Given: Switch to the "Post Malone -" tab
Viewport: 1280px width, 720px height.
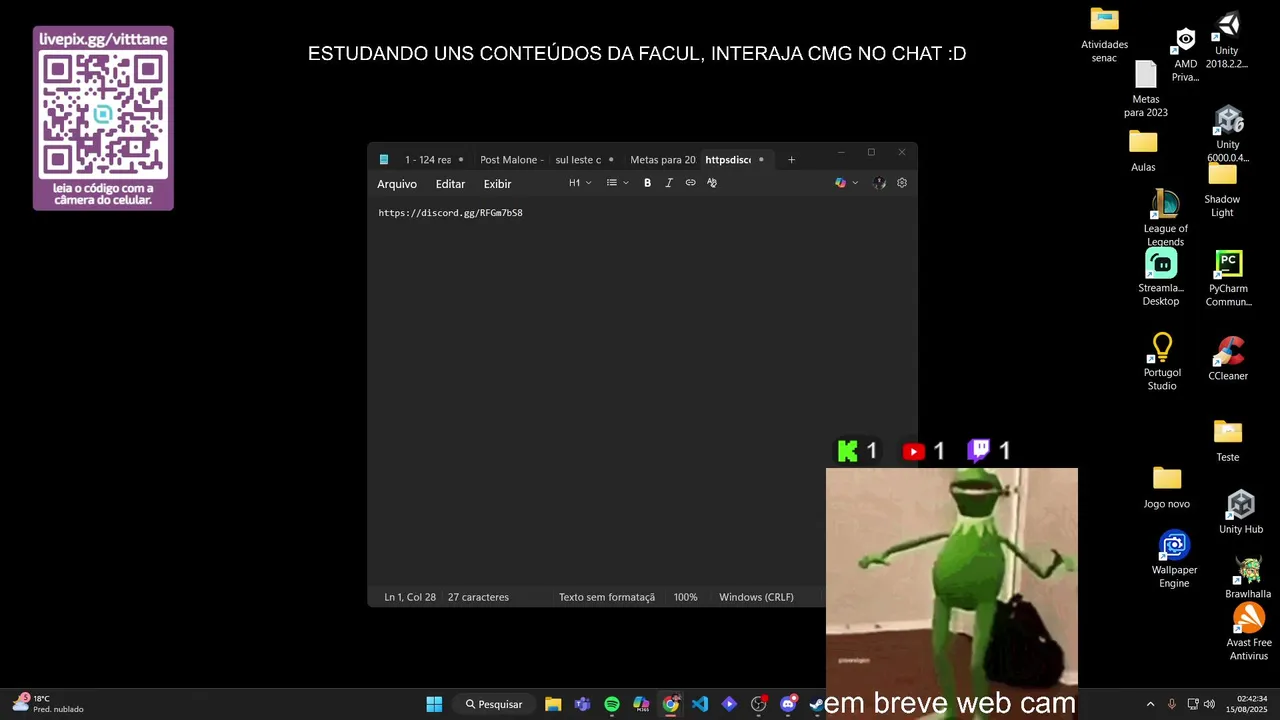Looking at the screenshot, I should 511,160.
